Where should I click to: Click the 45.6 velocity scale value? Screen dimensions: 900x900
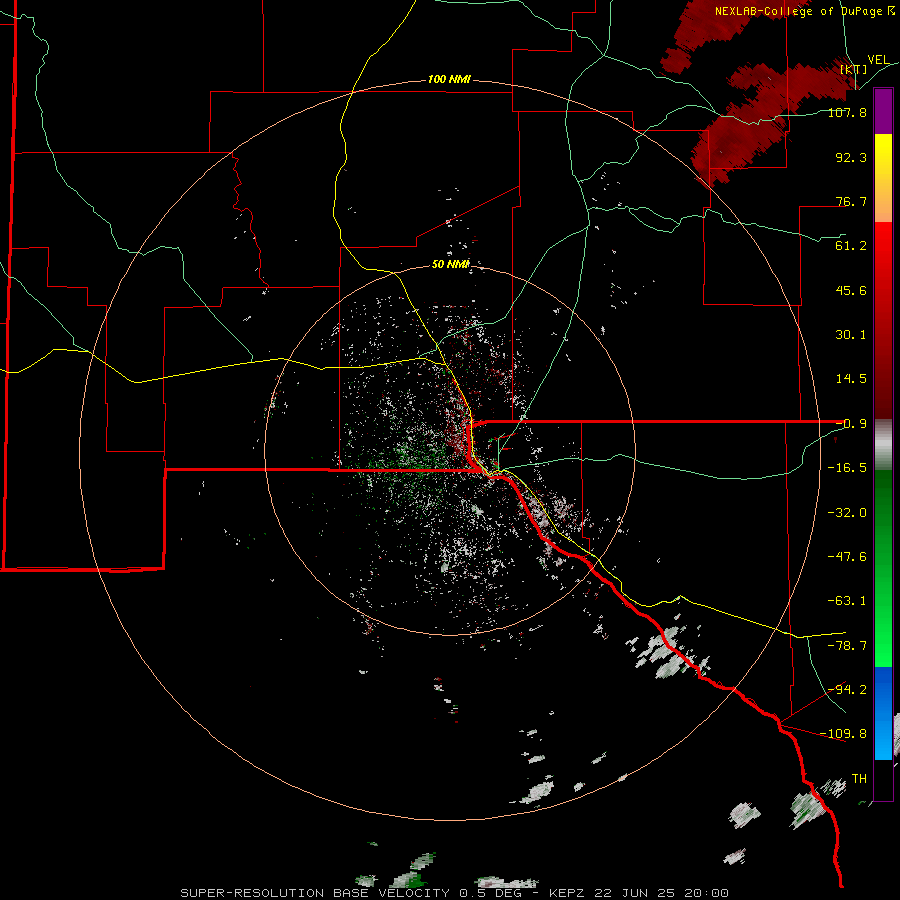click(x=851, y=290)
